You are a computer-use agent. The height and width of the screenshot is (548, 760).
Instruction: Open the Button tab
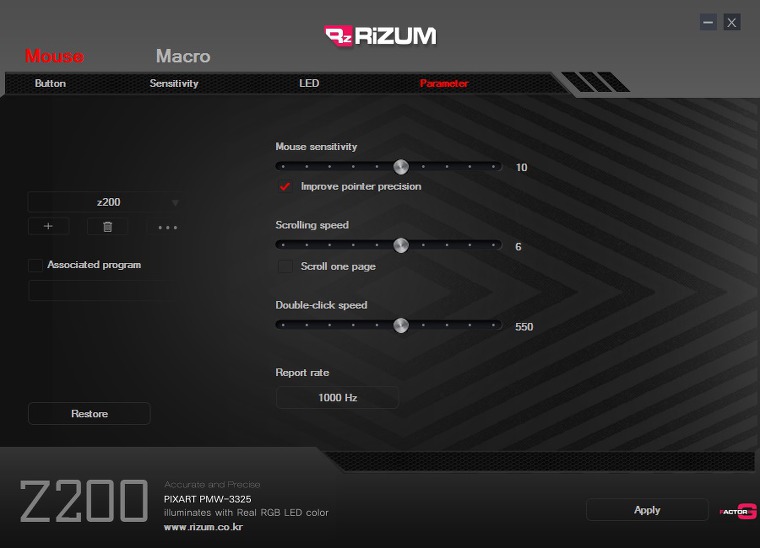[x=50, y=83]
